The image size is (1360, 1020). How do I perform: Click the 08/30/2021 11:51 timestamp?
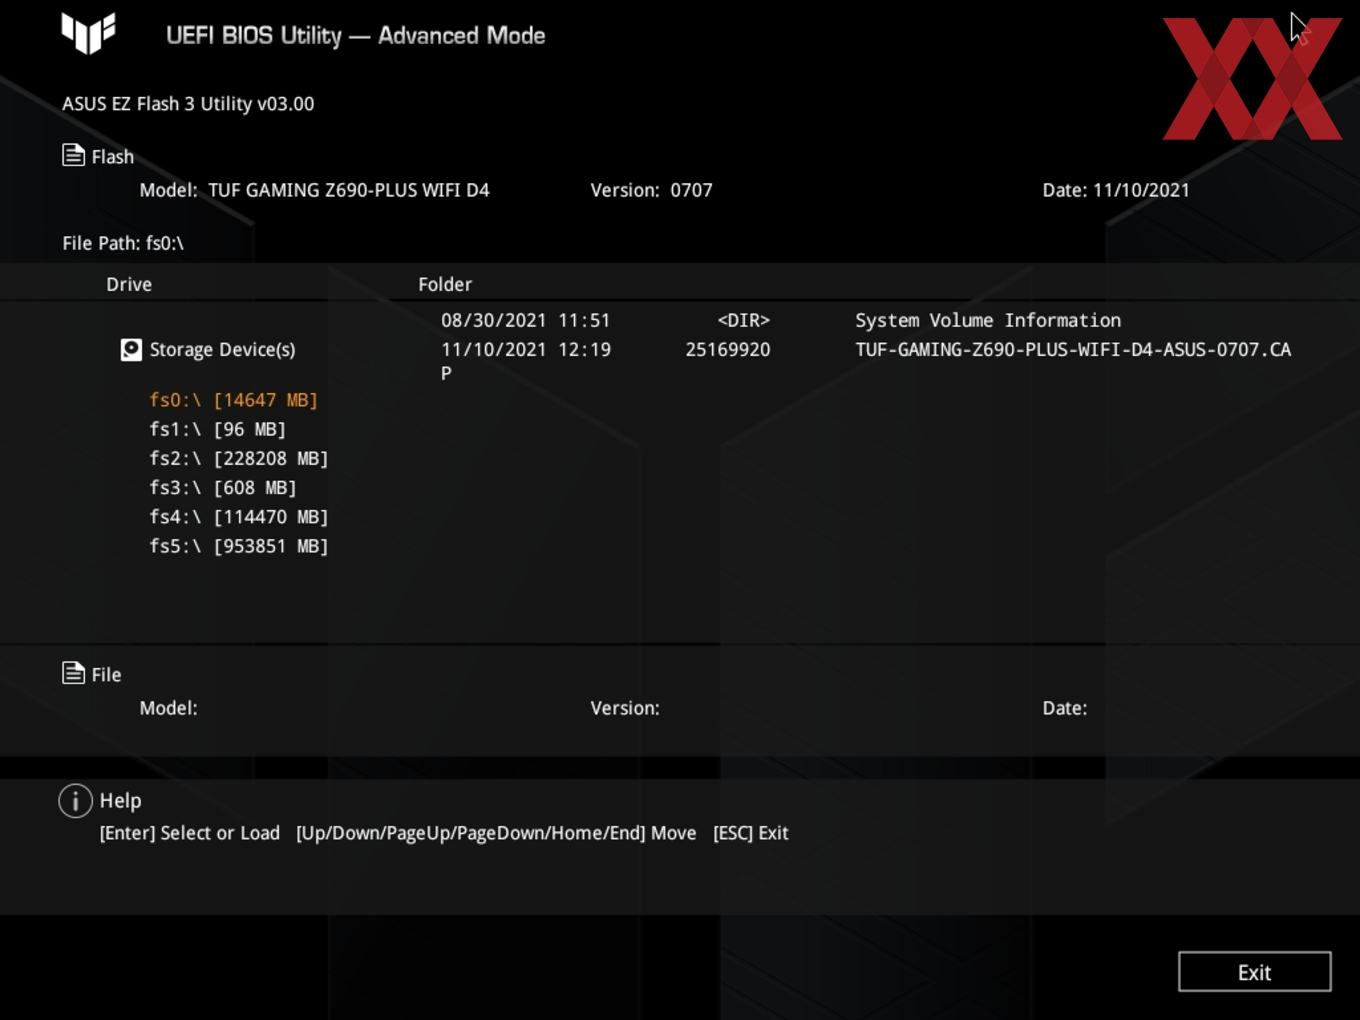point(525,320)
